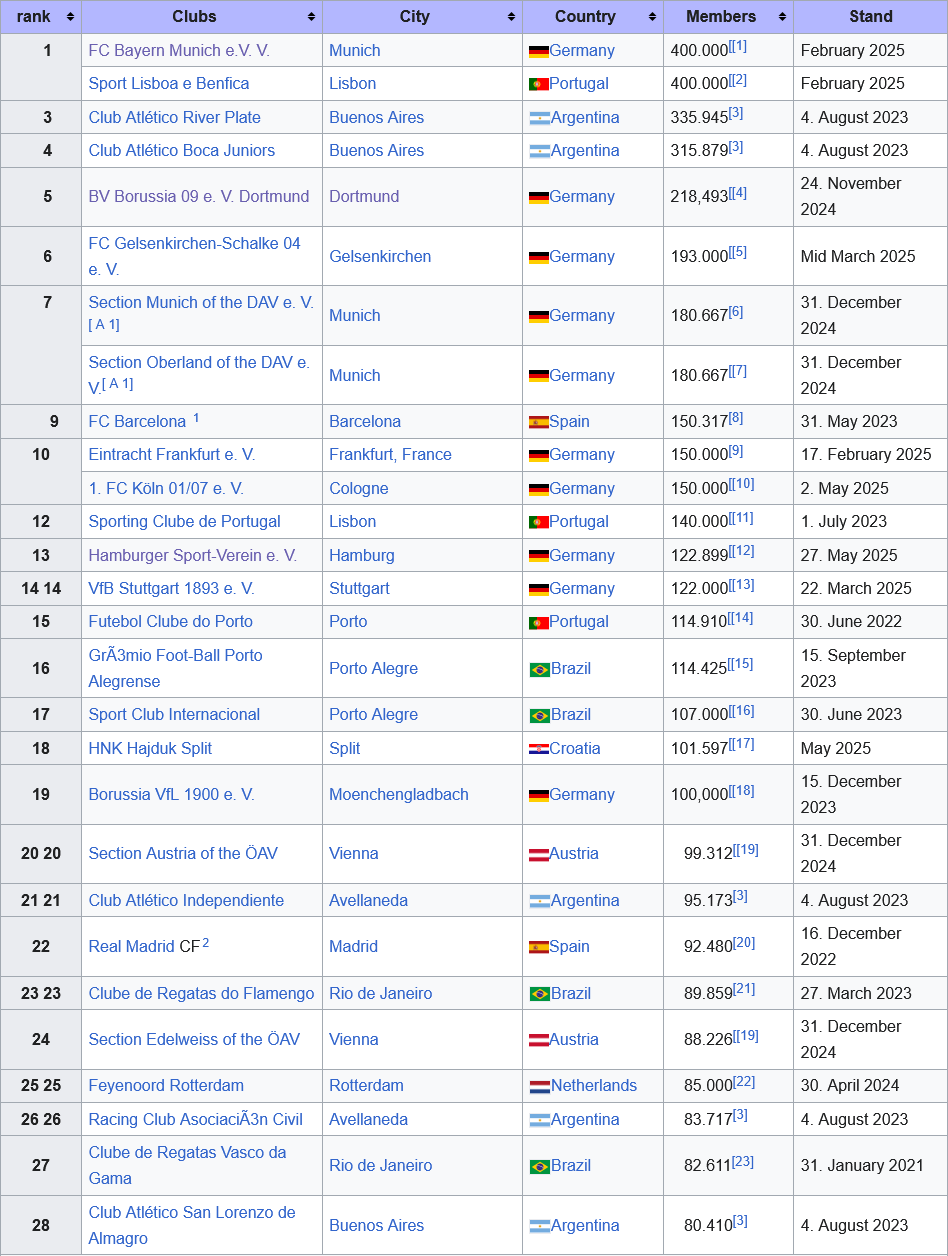Open Real Madrid club link
The image size is (948, 1256).
[131, 946]
